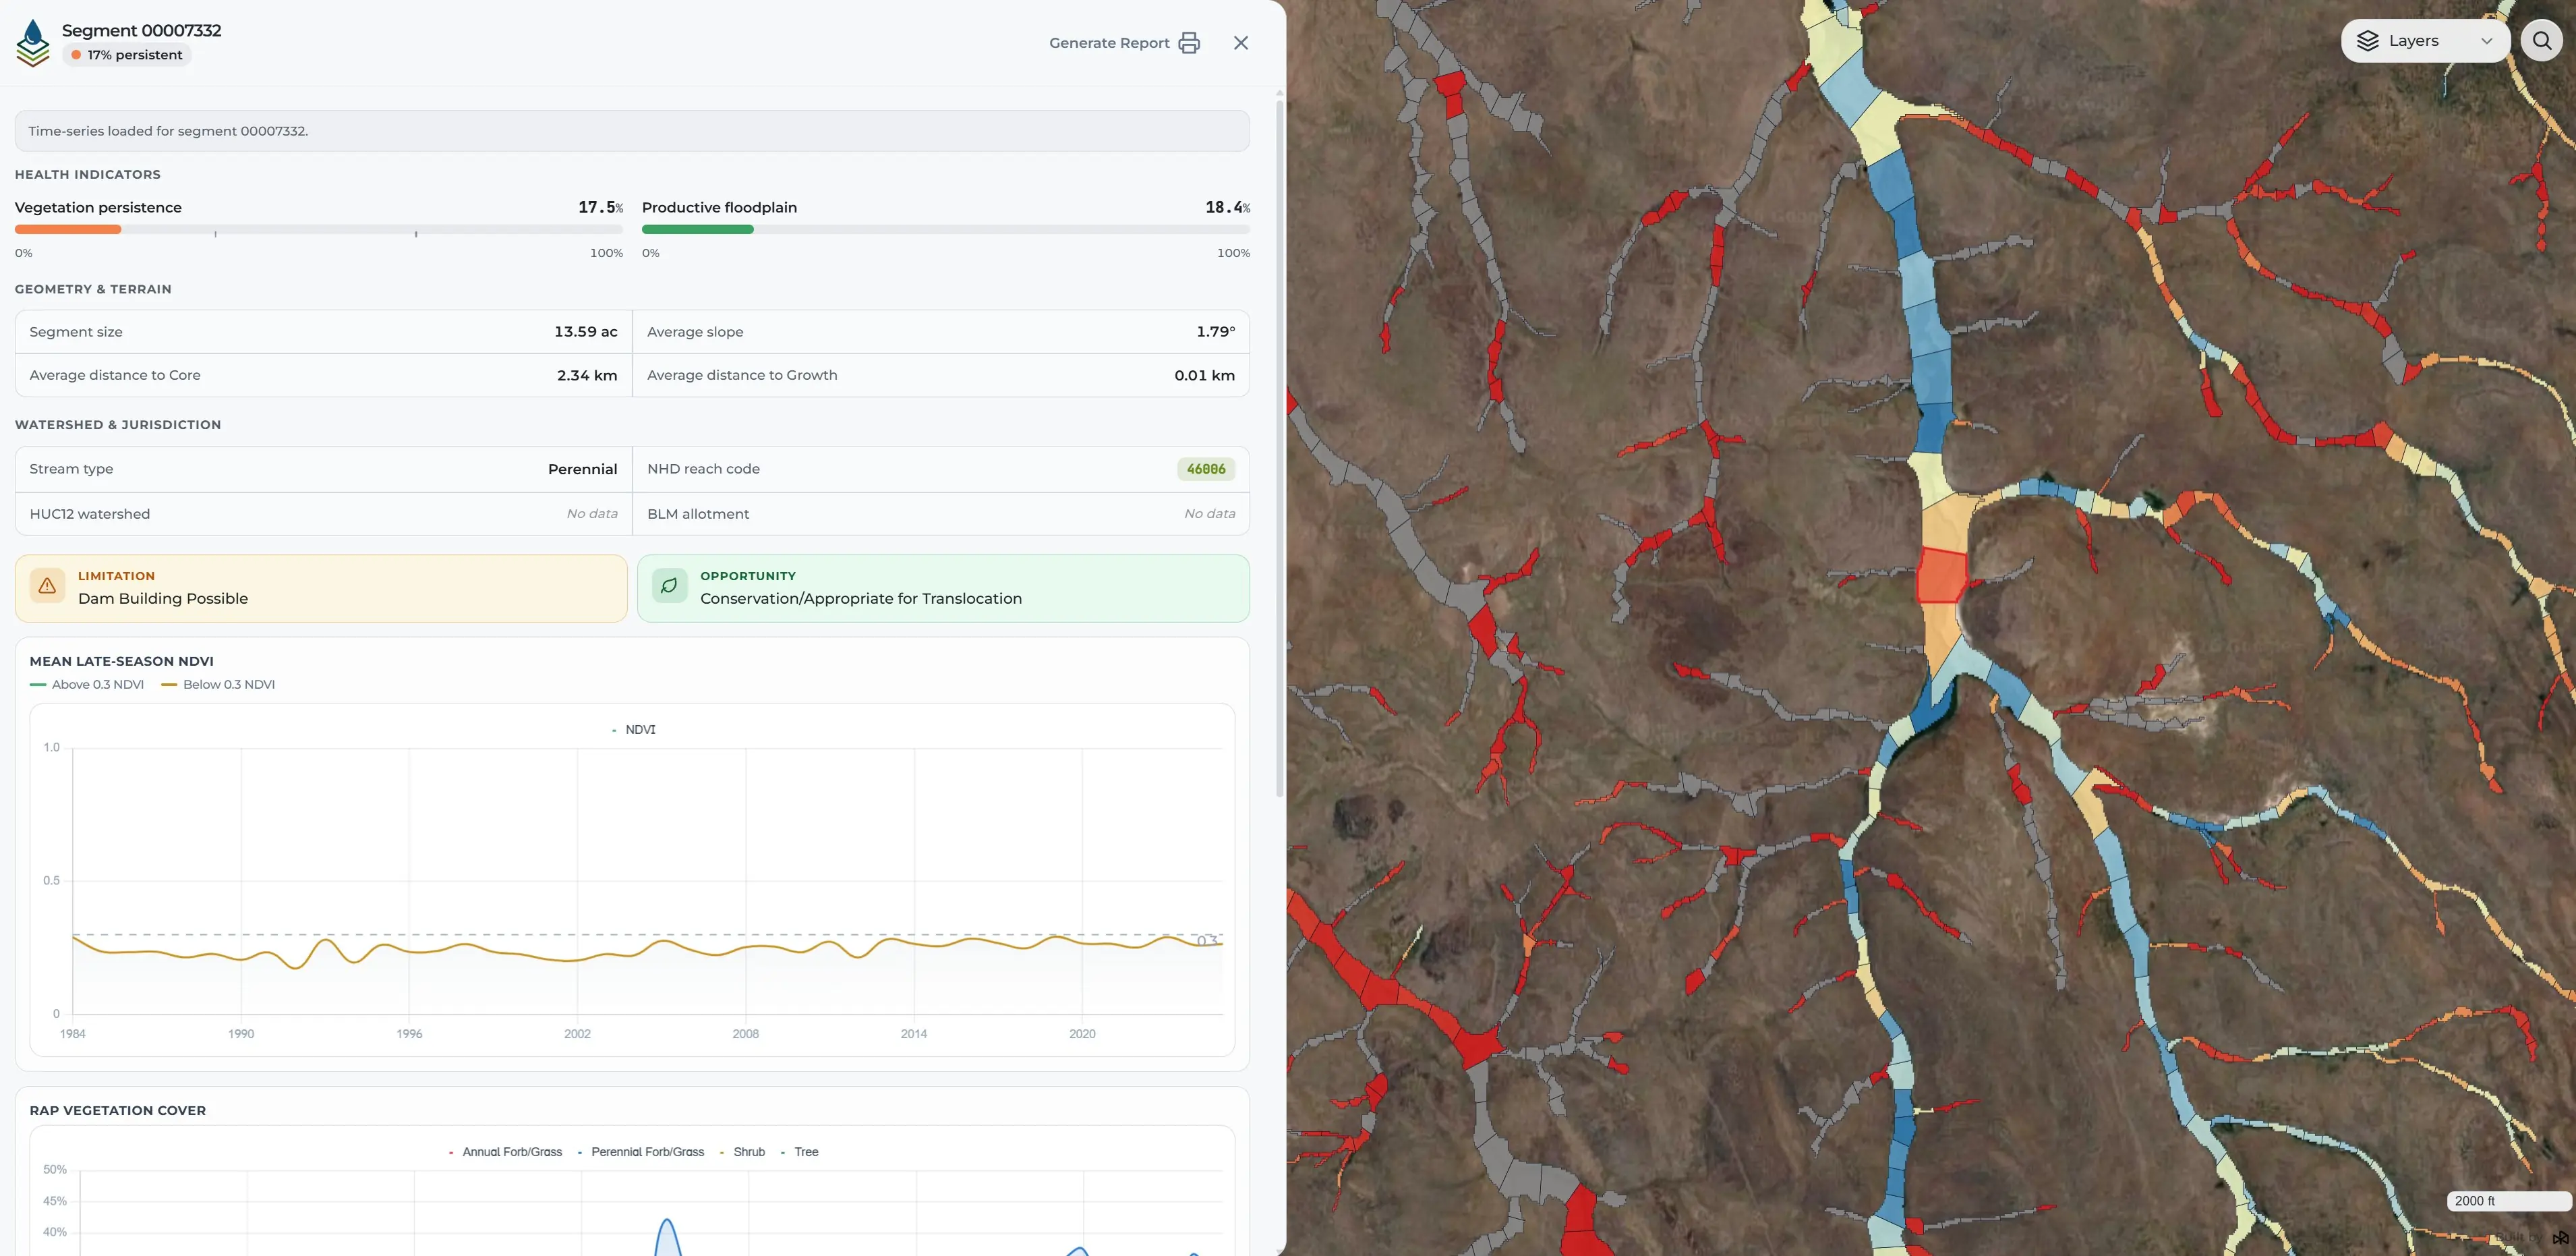Expand the Layers chevron arrow

(2487, 41)
